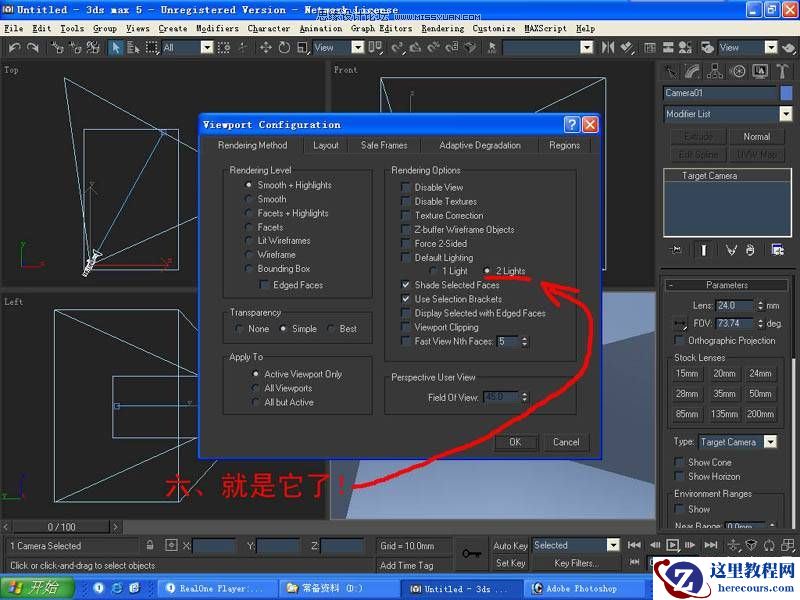This screenshot has height=600, width=800.
Task: Click the selection lock padlock icon
Action: tap(150, 545)
